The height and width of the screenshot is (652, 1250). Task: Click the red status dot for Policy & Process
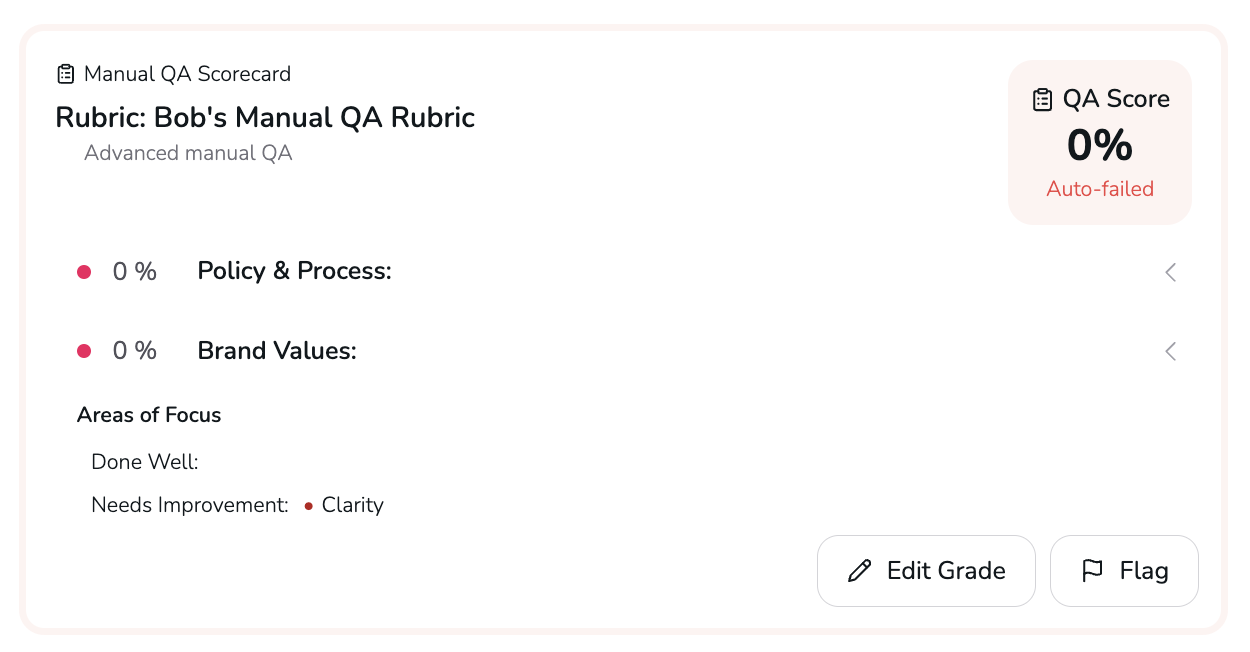pyautogui.click(x=84, y=272)
